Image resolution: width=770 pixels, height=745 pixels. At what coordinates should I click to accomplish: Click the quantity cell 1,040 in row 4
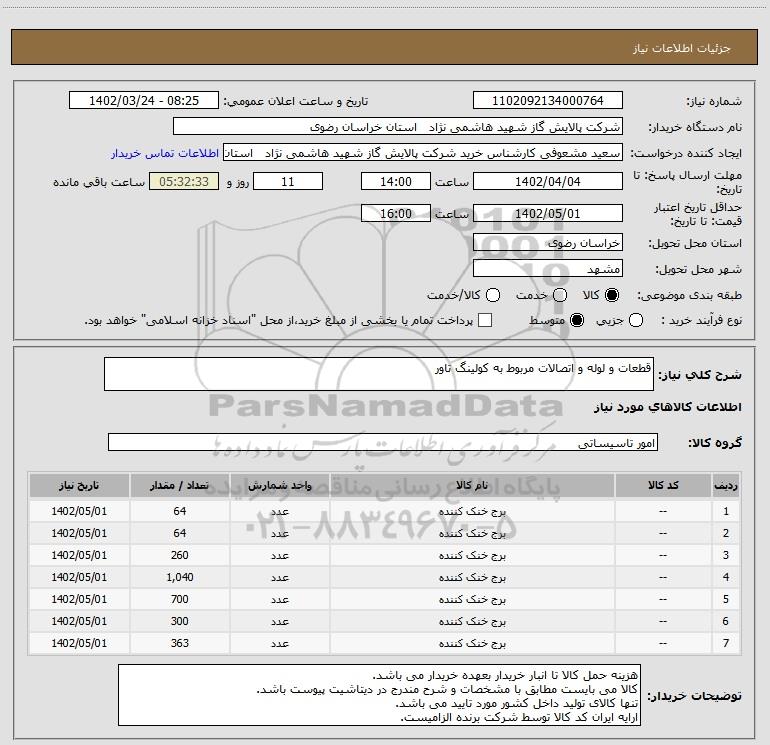(180, 577)
